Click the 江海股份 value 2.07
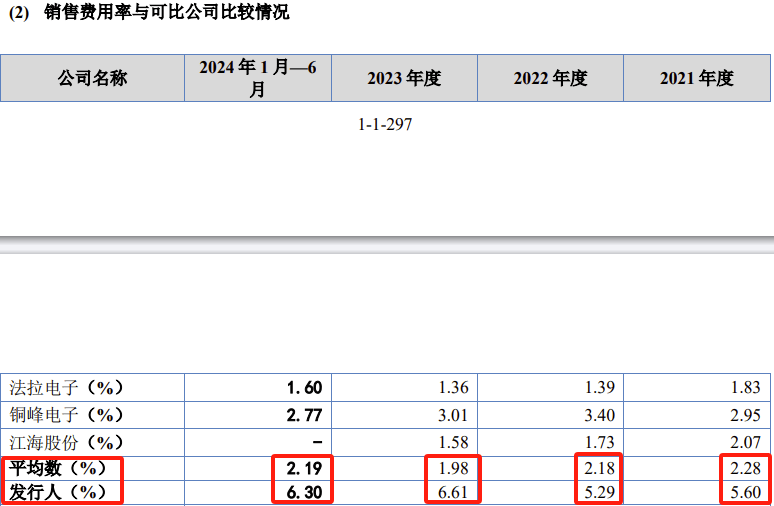Screen dimensions: 774x506 point(744,441)
